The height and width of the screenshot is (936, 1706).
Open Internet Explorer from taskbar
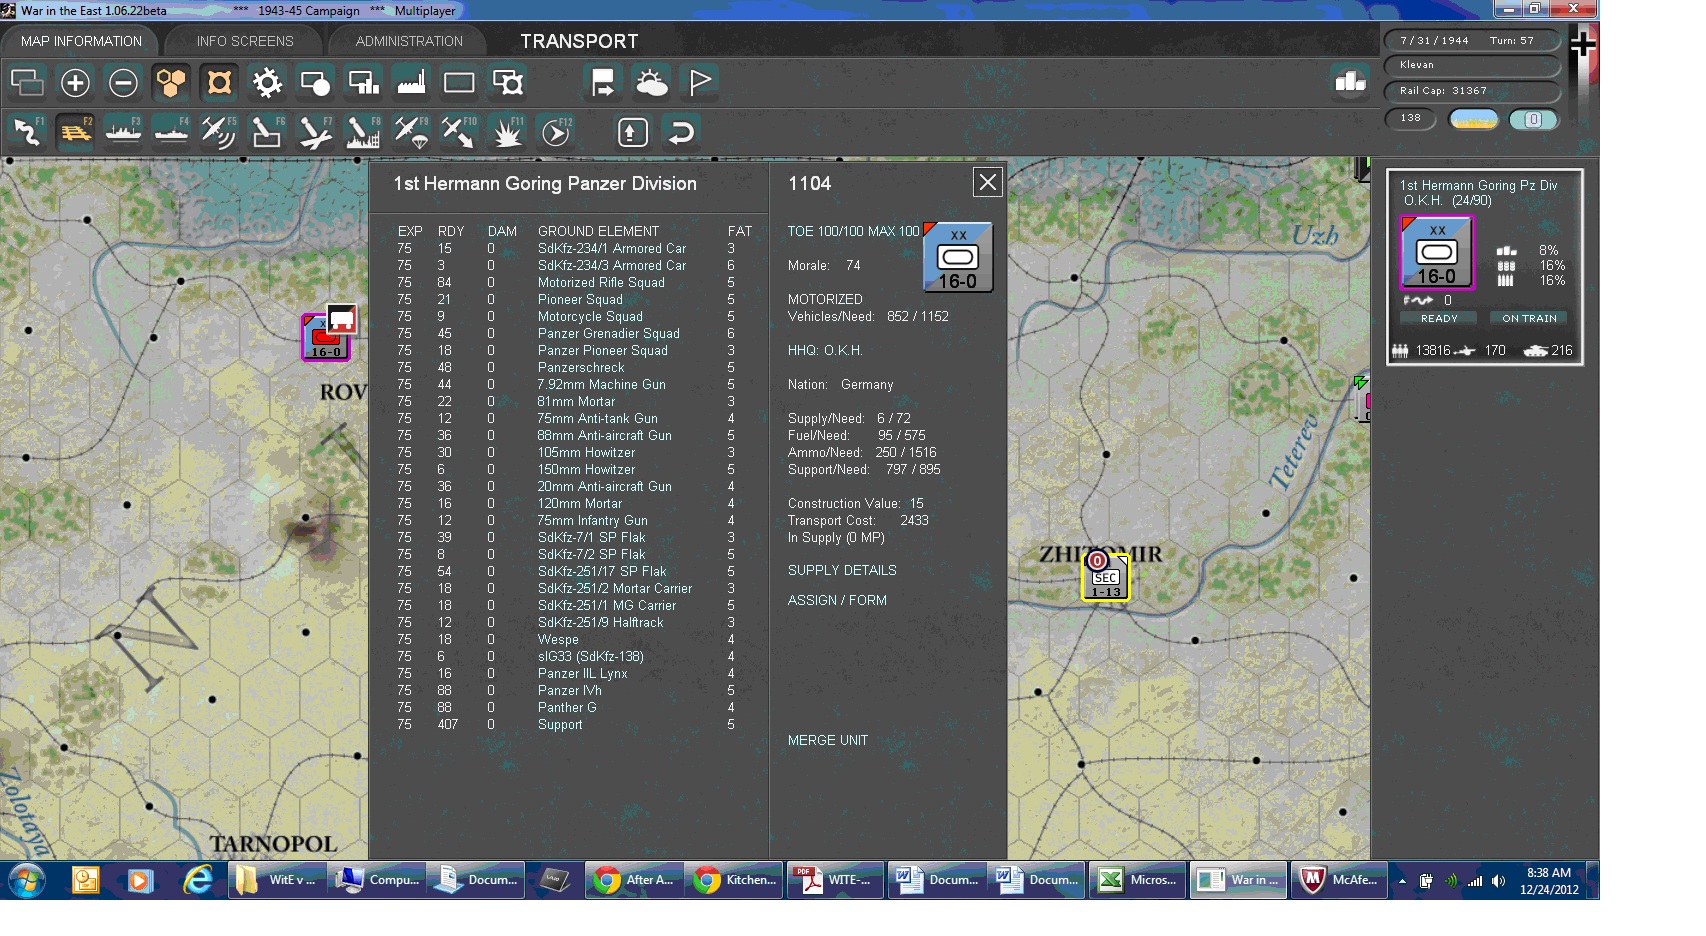tap(198, 880)
